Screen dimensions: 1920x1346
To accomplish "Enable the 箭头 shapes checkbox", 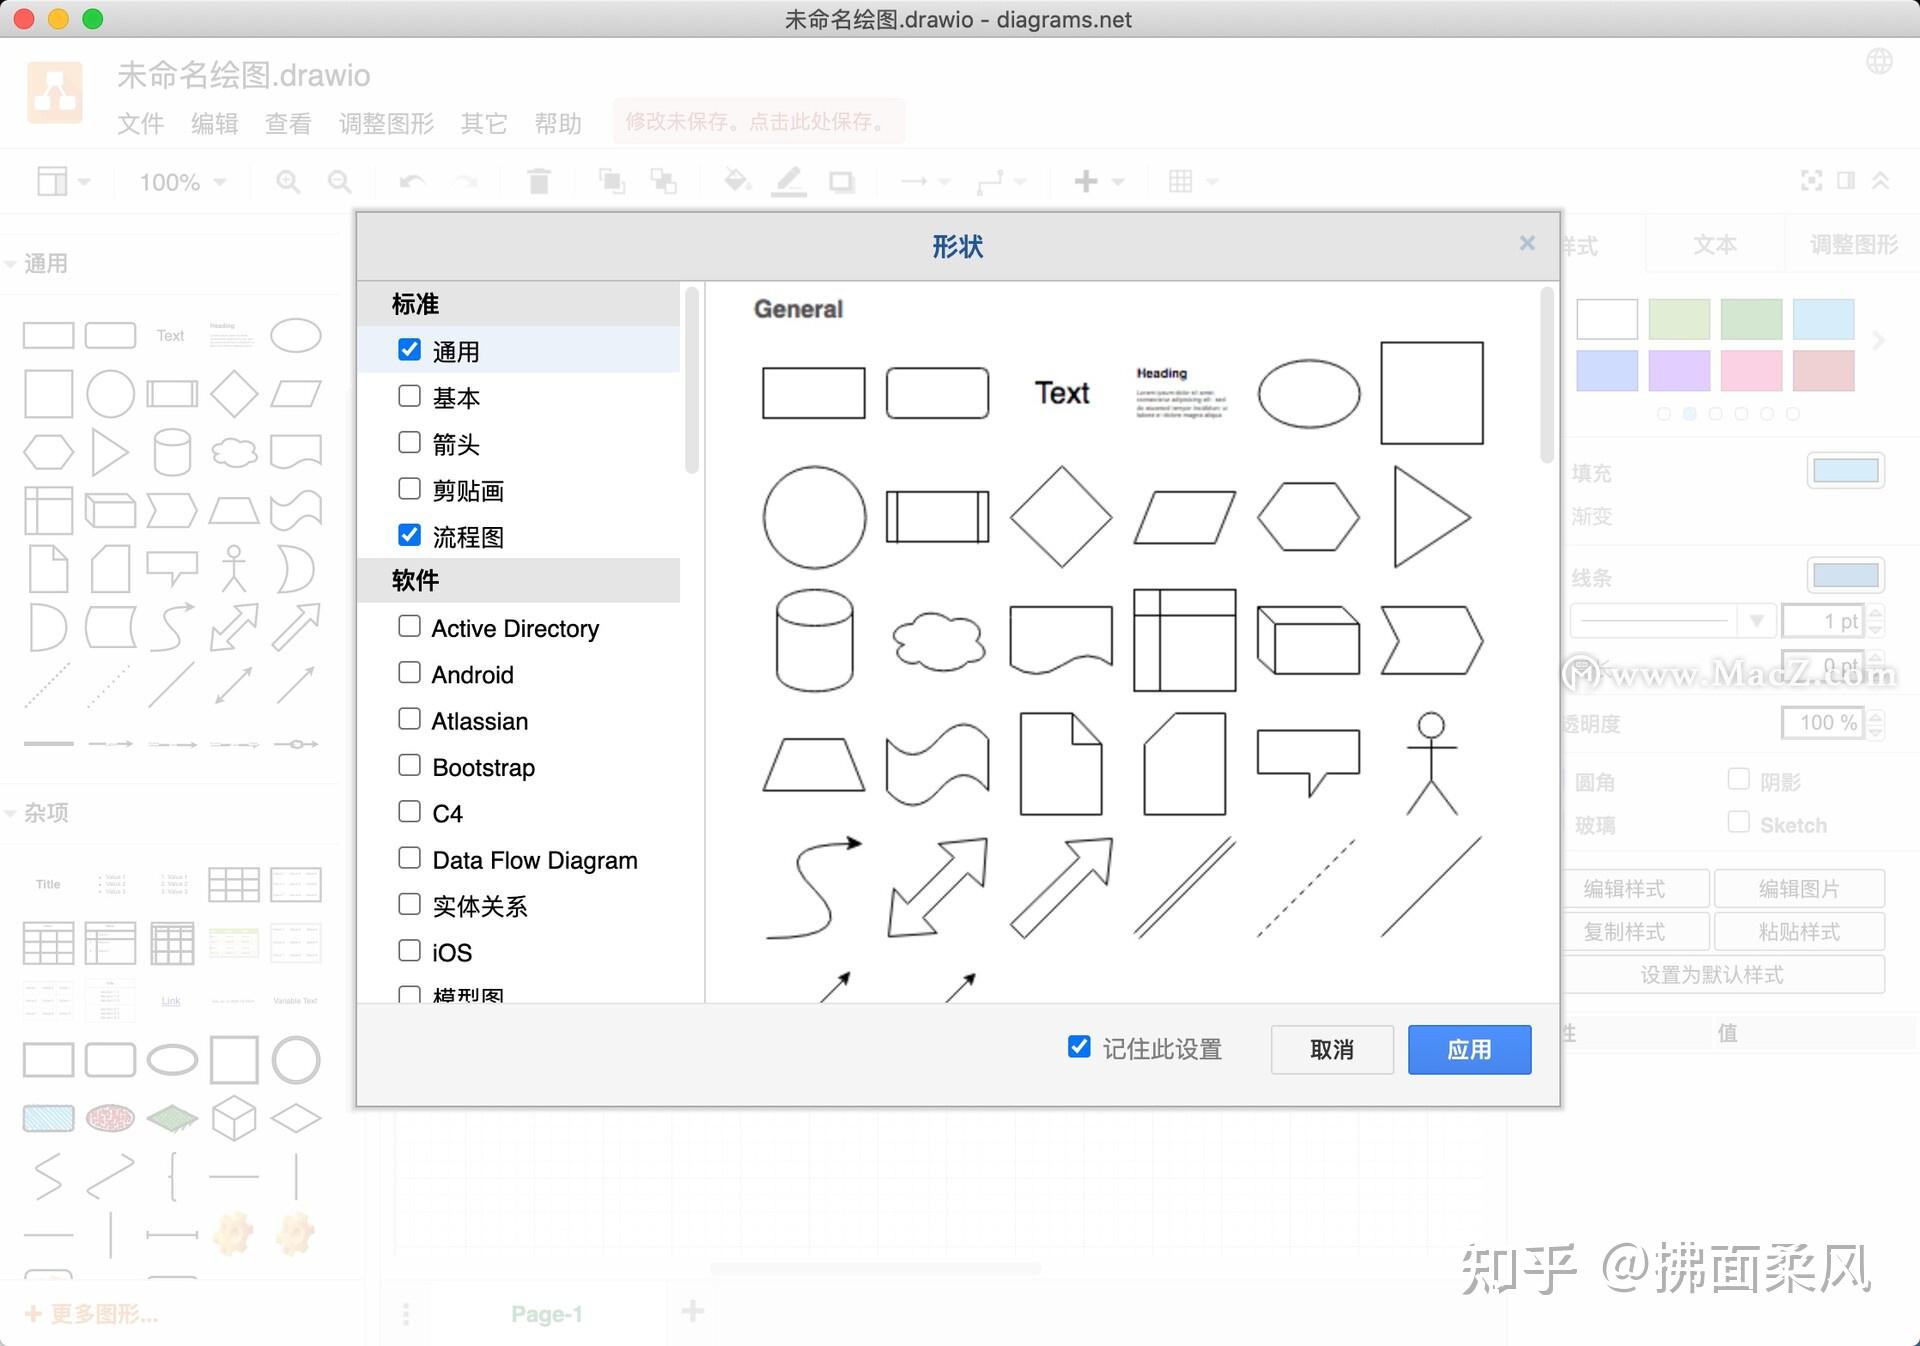I will (409, 443).
